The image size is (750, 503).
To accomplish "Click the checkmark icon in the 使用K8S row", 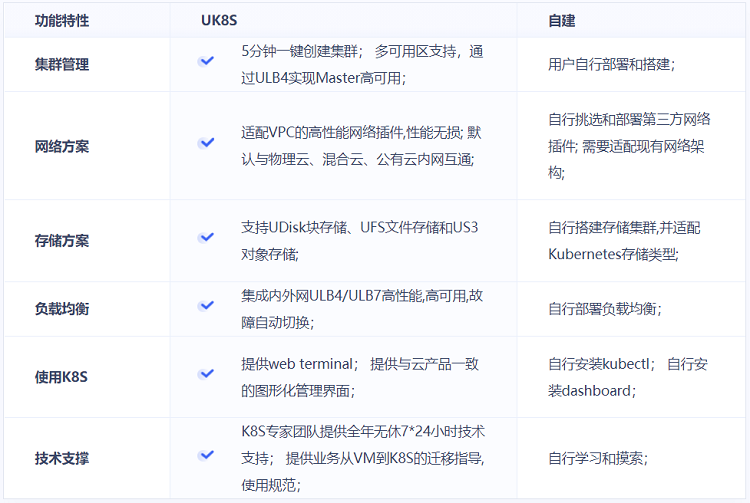I will click(x=206, y=374).
